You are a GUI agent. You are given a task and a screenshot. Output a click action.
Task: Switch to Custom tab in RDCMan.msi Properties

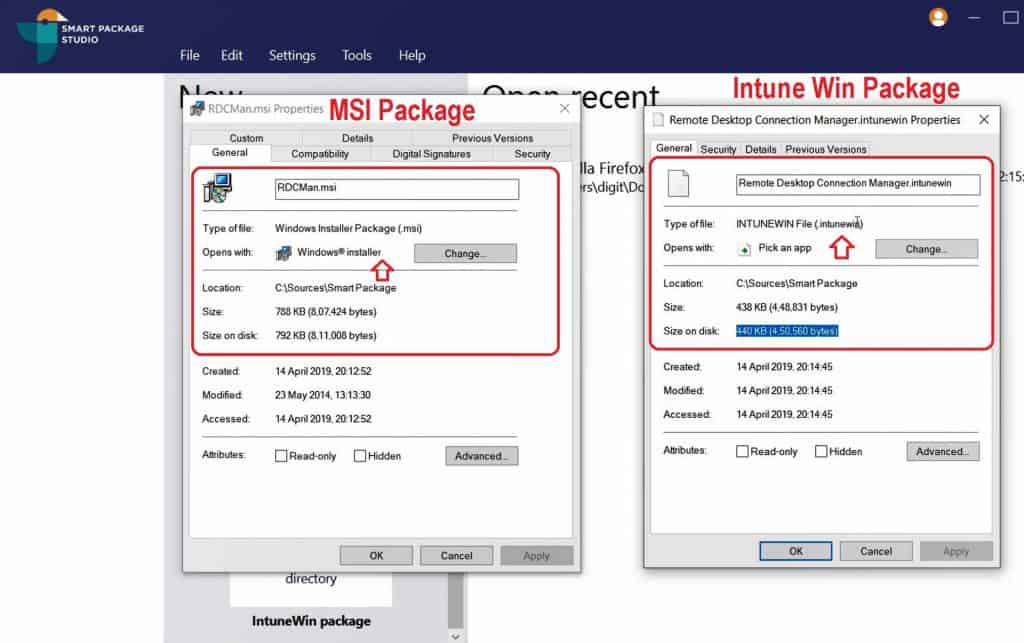click(x=246, y=138)
